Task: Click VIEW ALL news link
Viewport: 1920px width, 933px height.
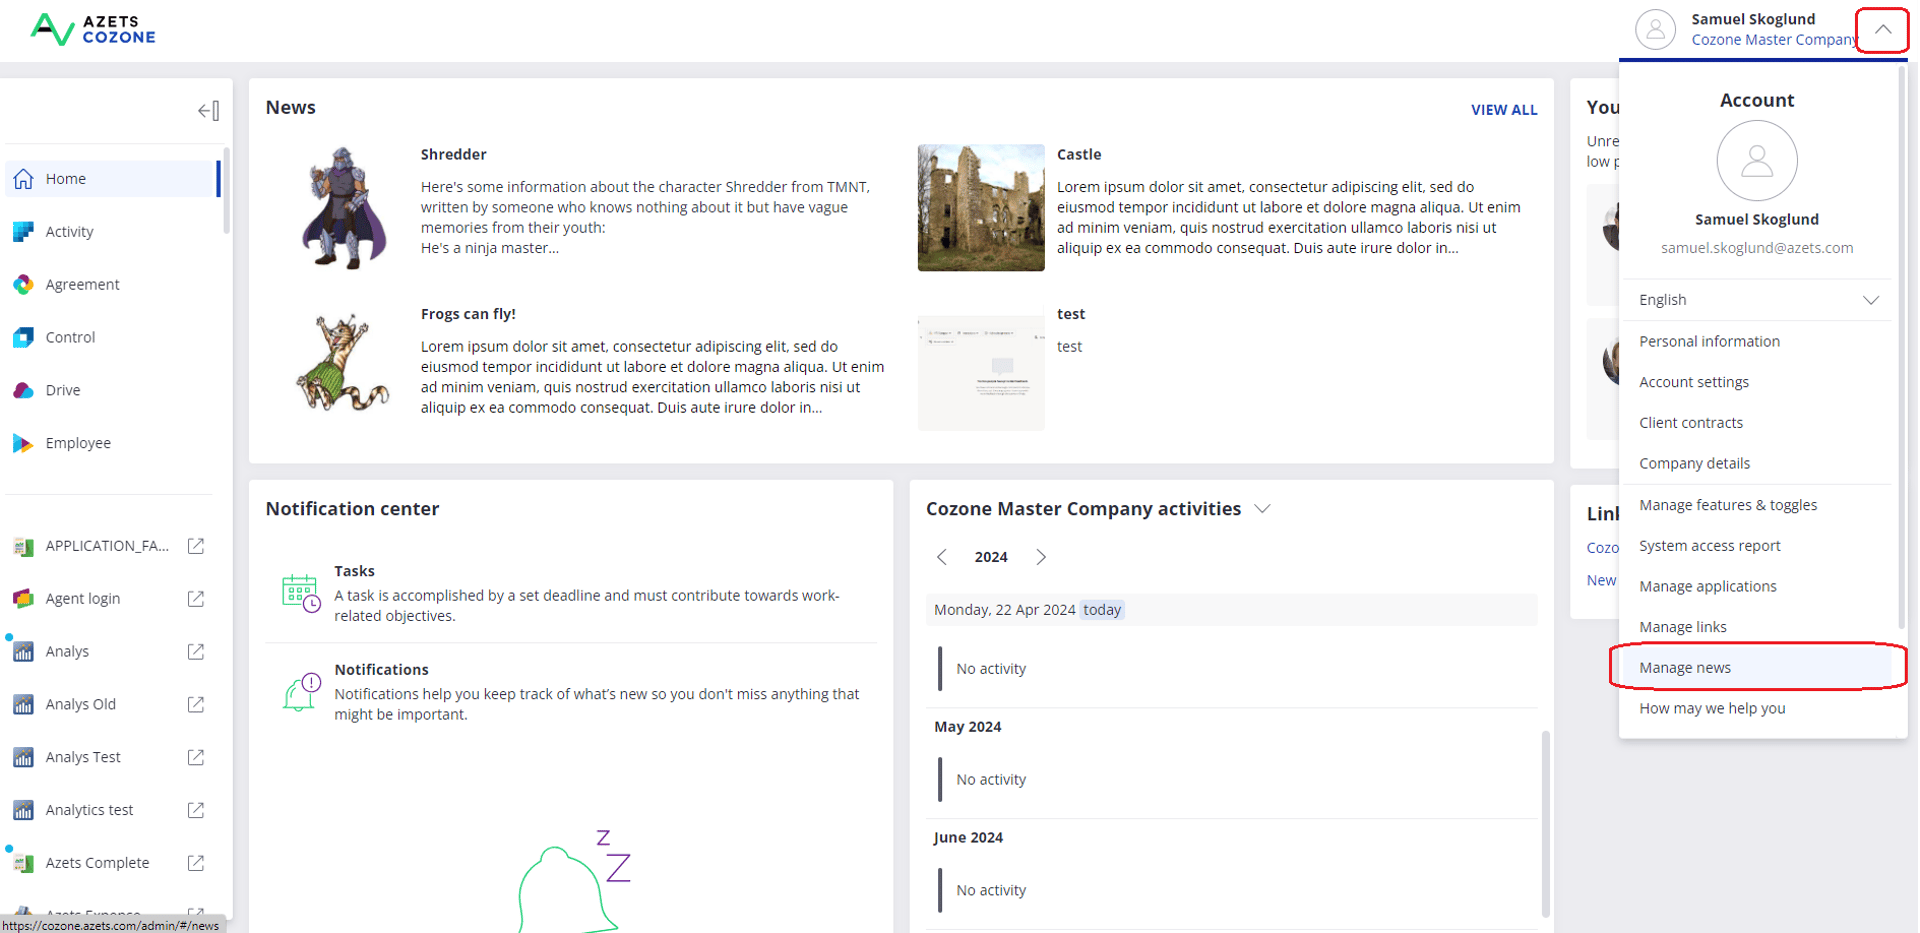Action: pyautogui.click(x=1504, y=110)
